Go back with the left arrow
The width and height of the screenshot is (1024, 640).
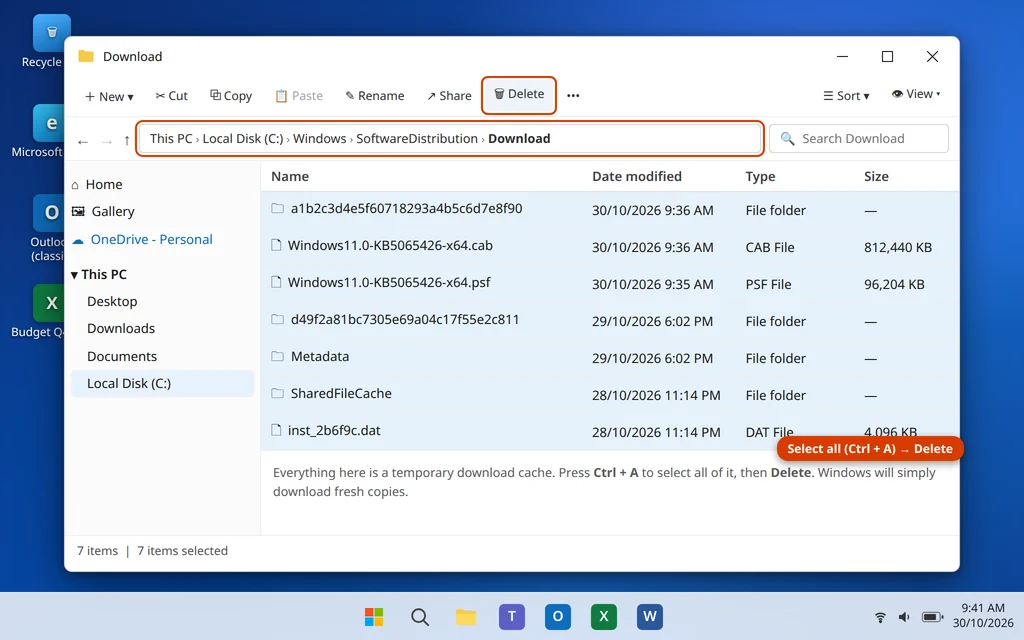[x=83, y=141]
